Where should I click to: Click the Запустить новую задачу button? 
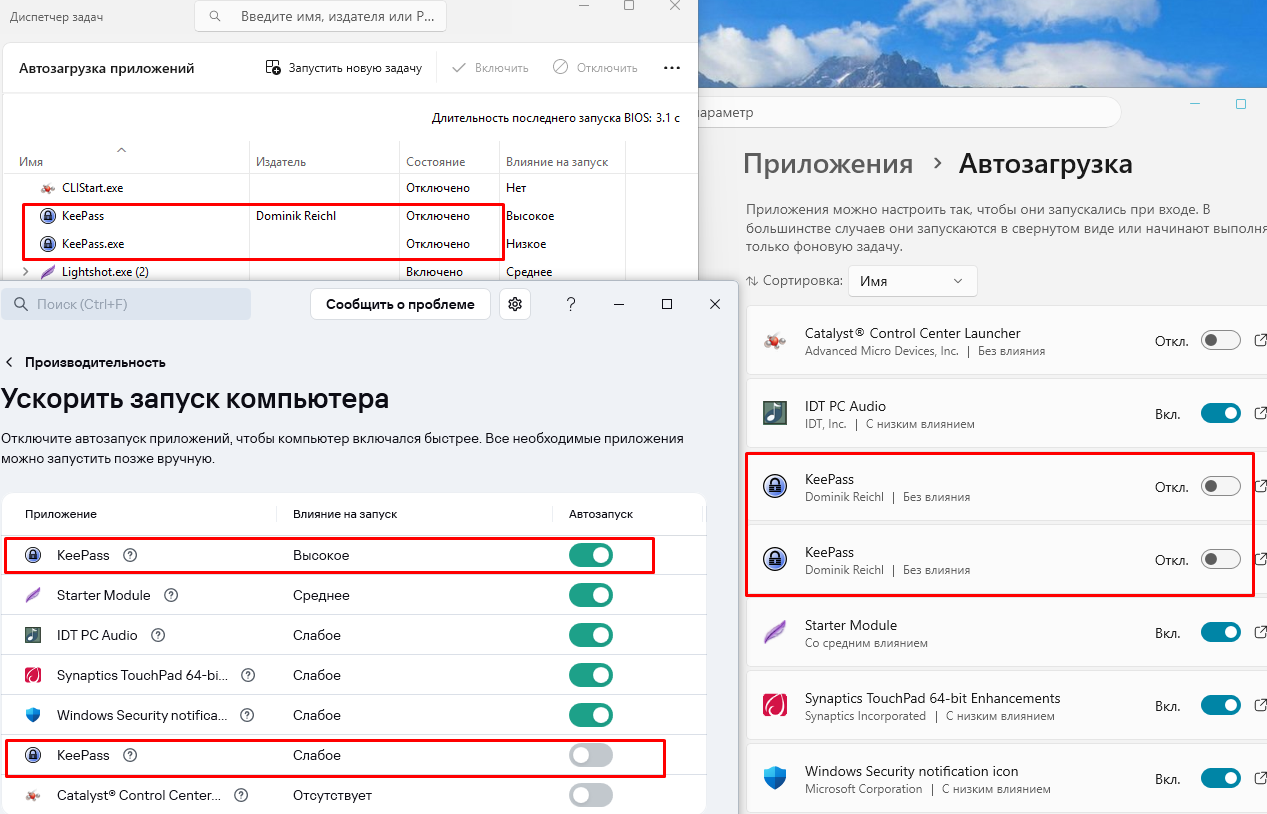[x=344, y=68]
